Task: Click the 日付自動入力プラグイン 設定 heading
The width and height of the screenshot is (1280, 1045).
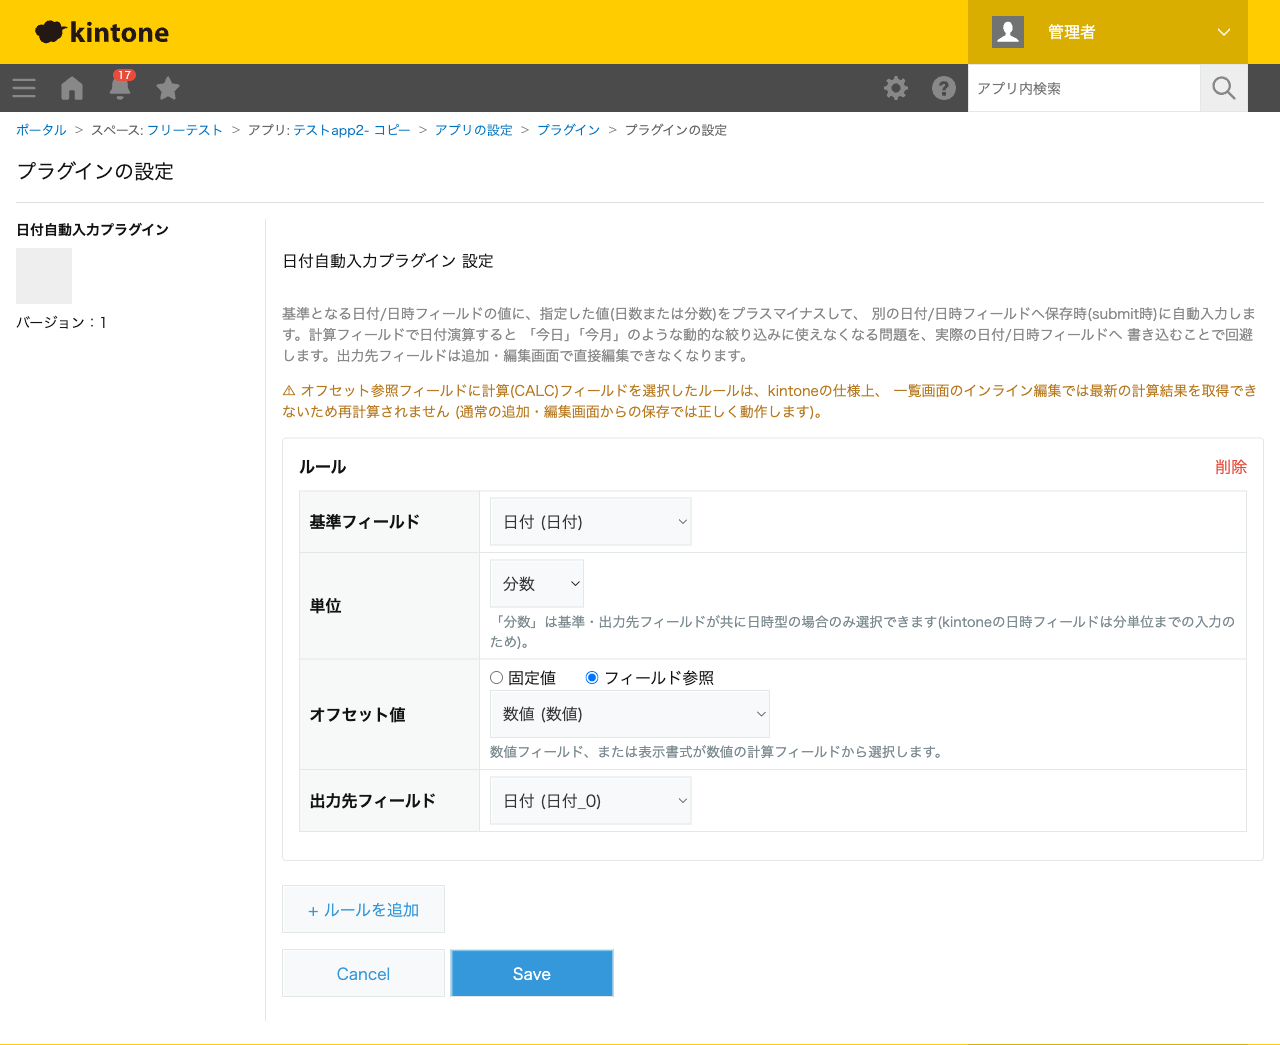Action: click(388, 261)
